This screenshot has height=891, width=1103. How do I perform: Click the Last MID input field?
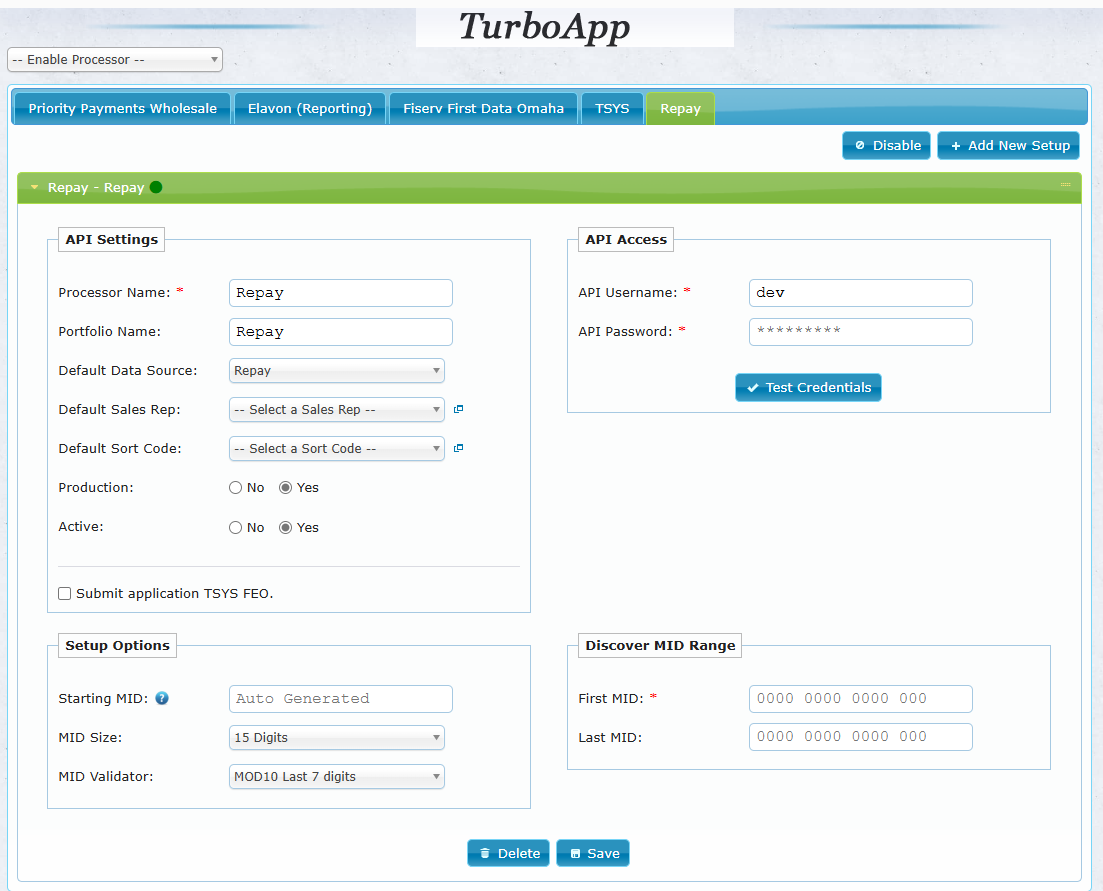[x=860, y=737]
